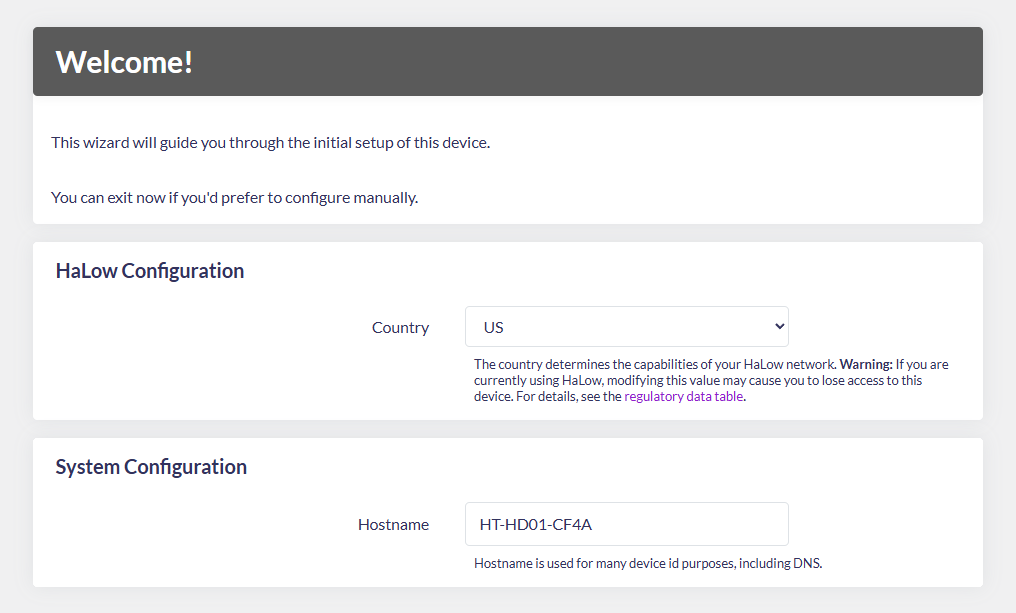
Task: Open the Country dropdown
Action: 626,327
